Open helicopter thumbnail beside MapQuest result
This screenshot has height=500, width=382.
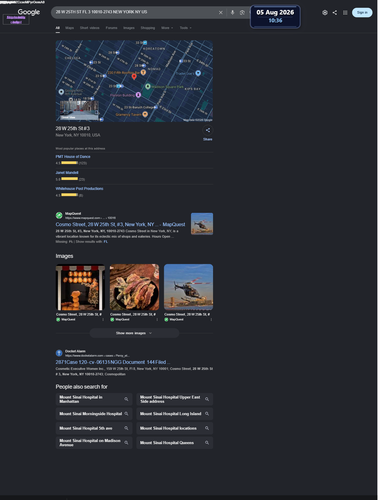[202, 224]
